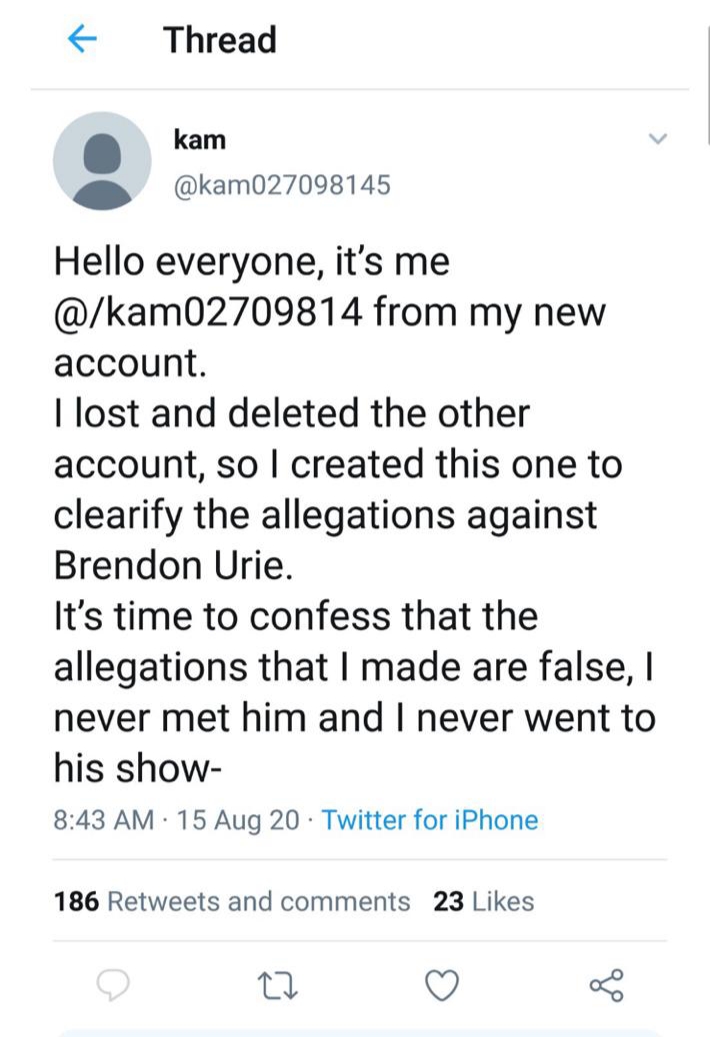This screenshot has height=1037, width=710.
Task: Share the tweet using the share icon
Action: coord(606,985)
